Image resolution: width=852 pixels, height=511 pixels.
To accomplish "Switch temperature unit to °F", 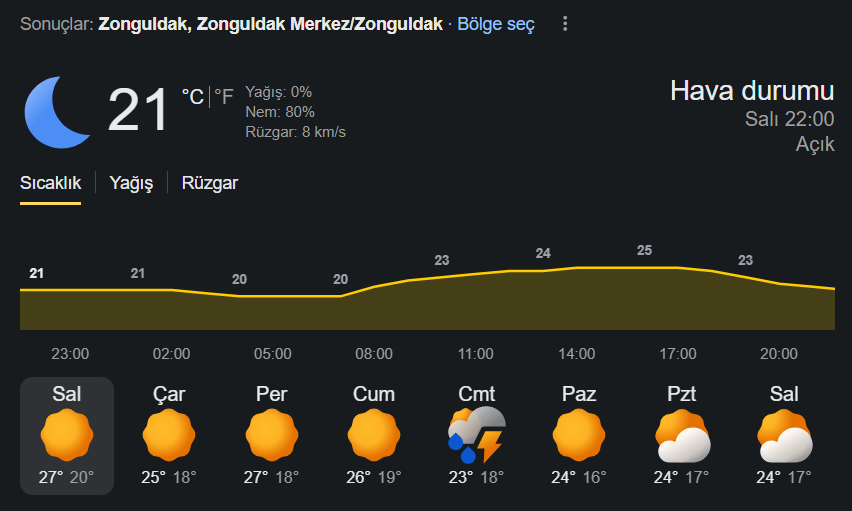I will point(223,97).
